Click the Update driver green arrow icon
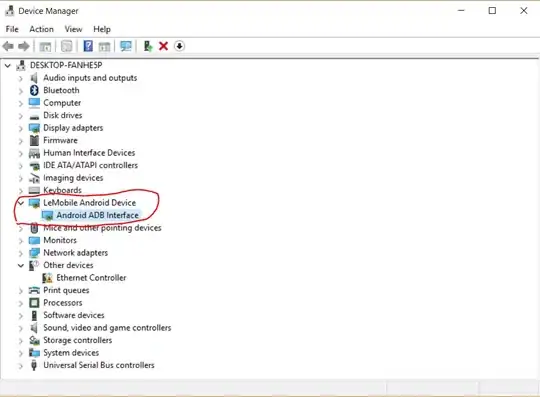This screenshot has width=540, height=397. (148, 46)
